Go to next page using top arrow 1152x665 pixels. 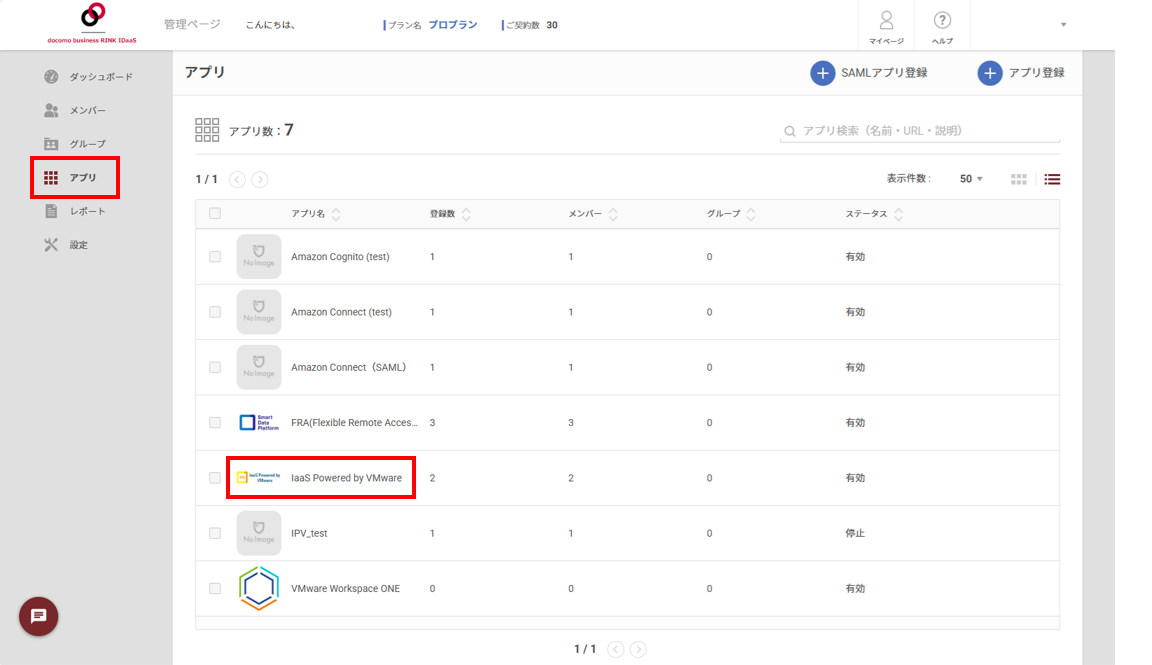259,179
